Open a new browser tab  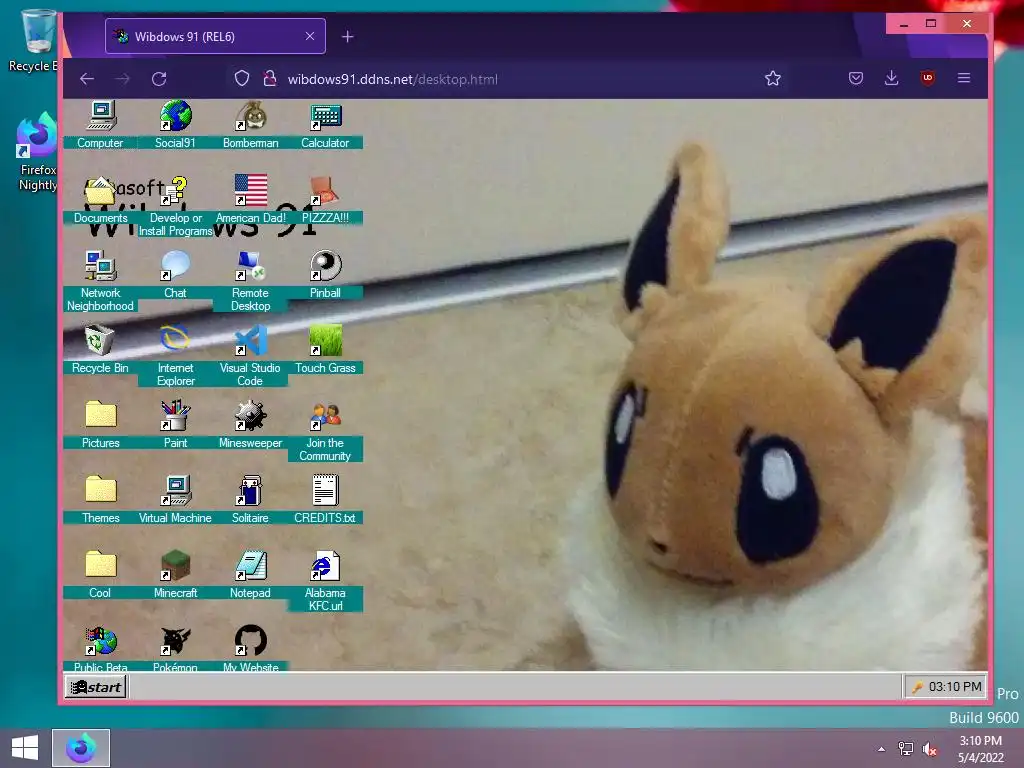pyautogui.click(x=347, y=37)
